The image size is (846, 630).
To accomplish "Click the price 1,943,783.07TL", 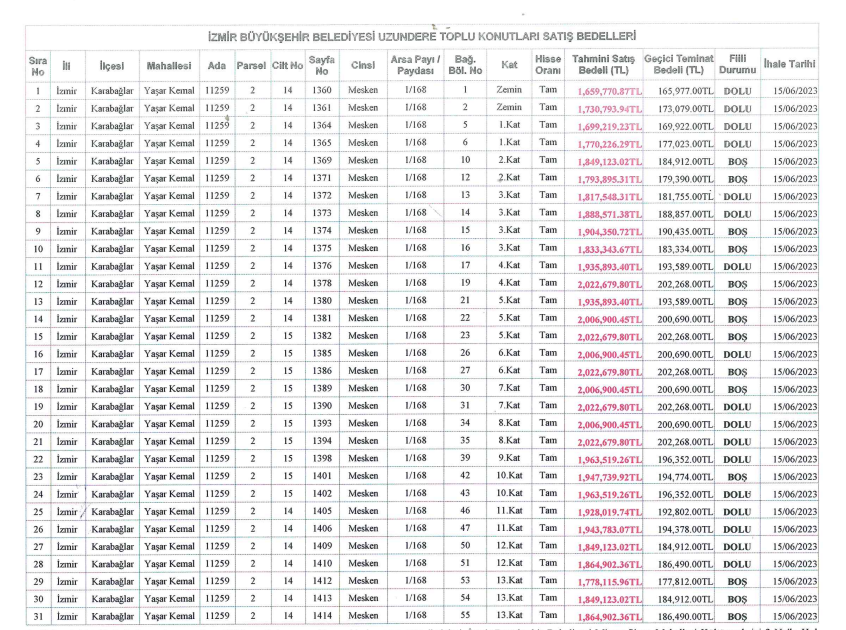I will pos(610,530).
